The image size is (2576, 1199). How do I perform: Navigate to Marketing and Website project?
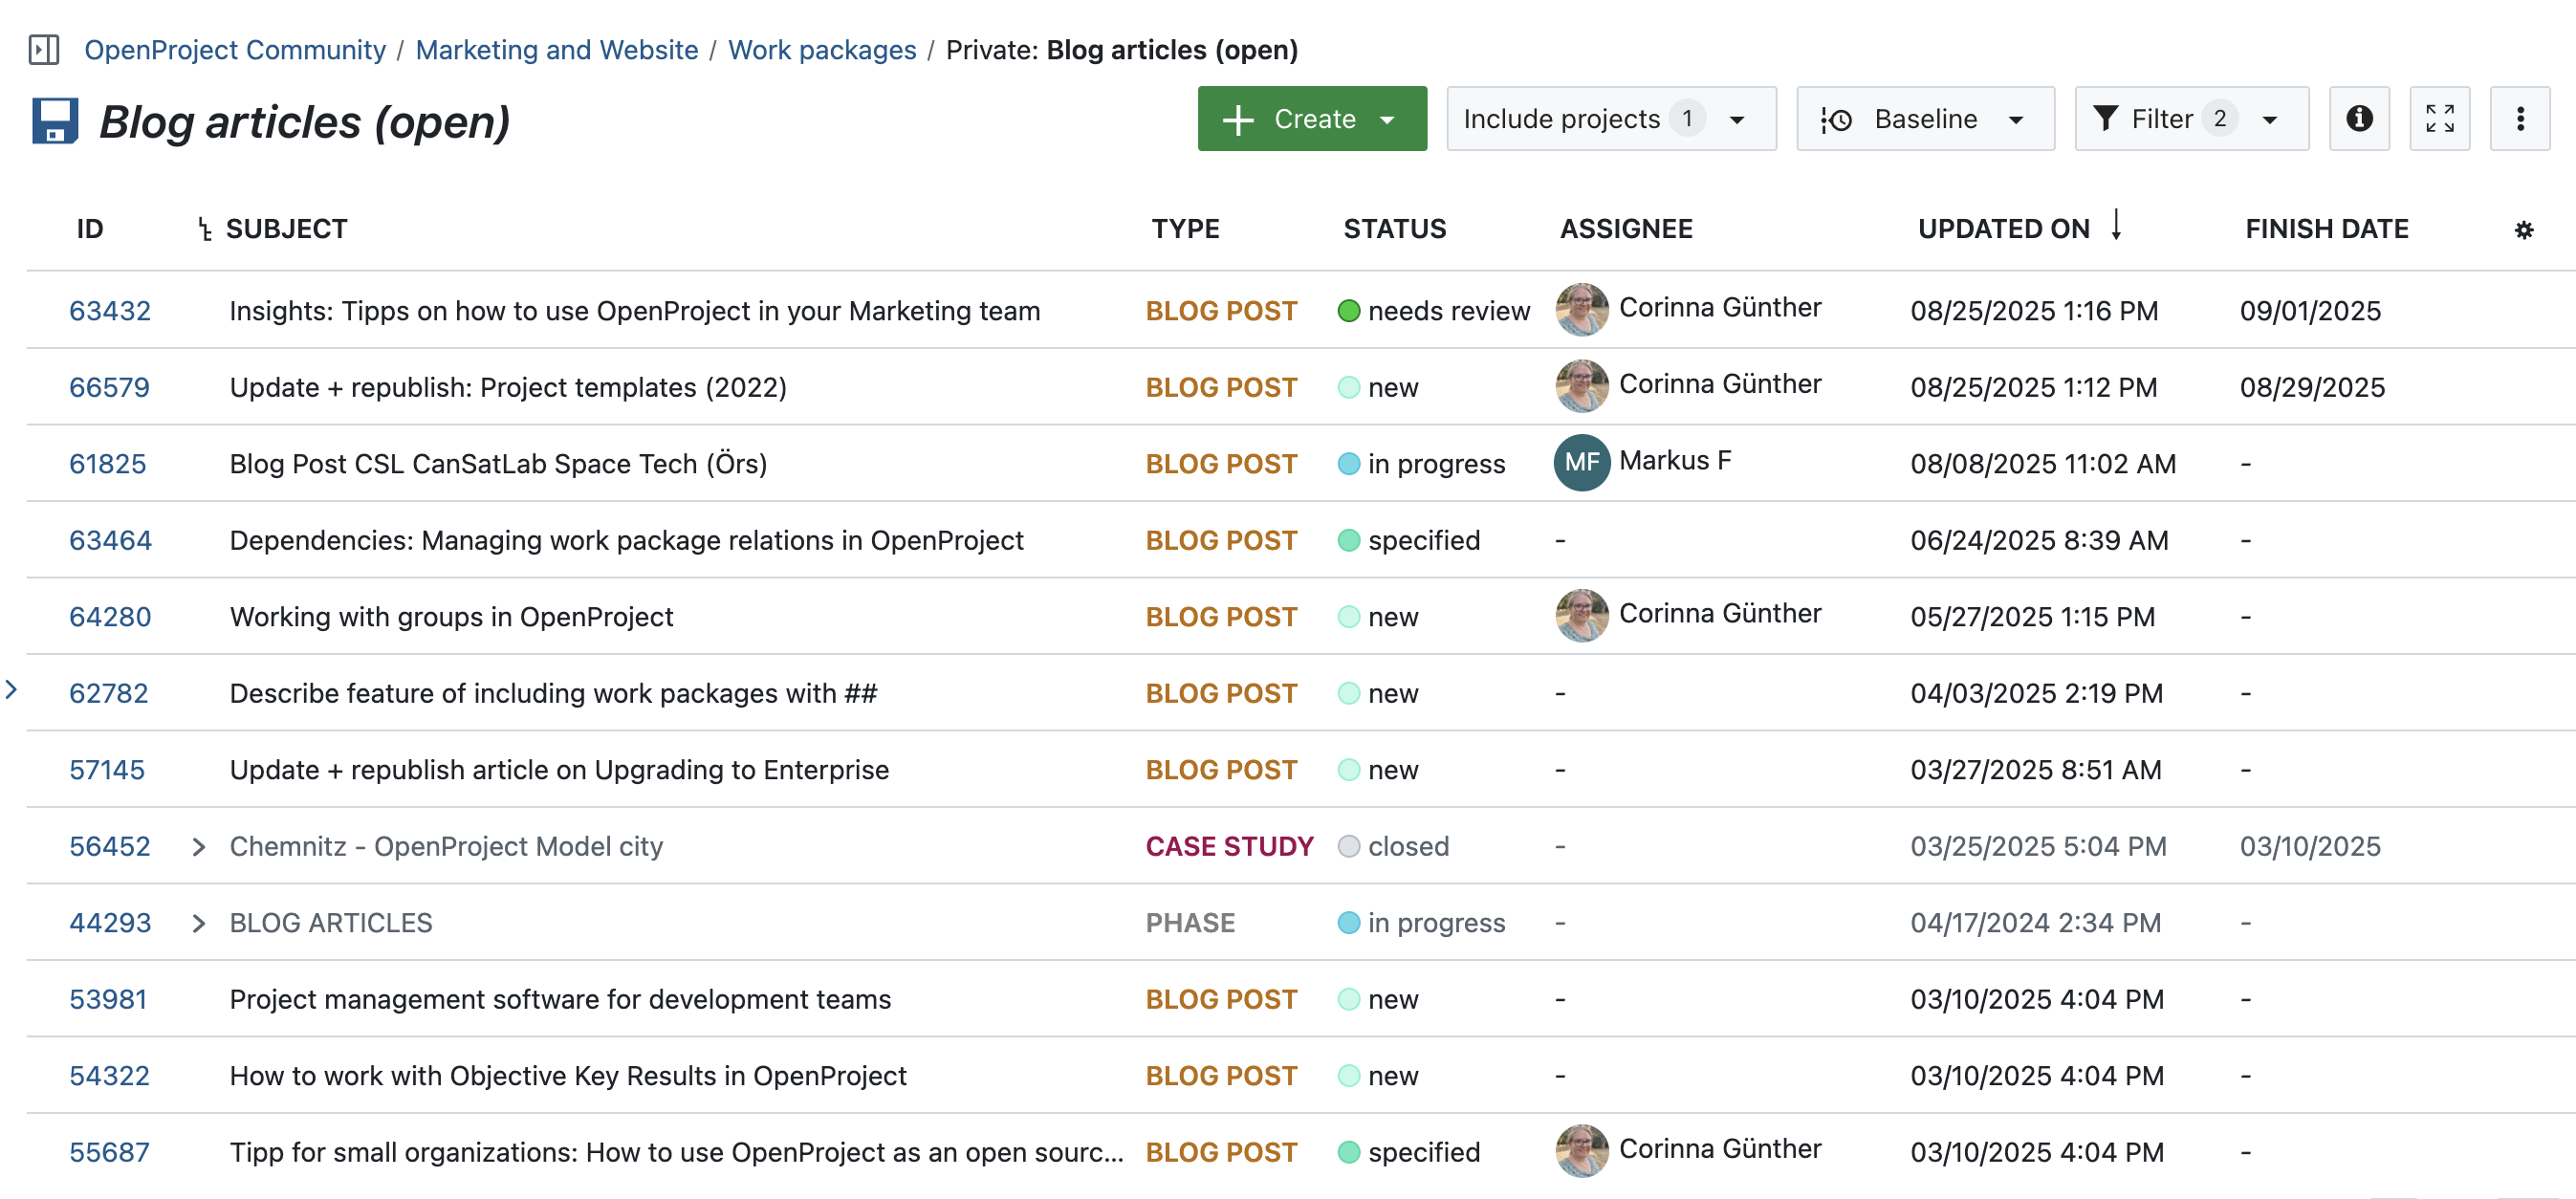pyautogui.click(x=557, y=49)
